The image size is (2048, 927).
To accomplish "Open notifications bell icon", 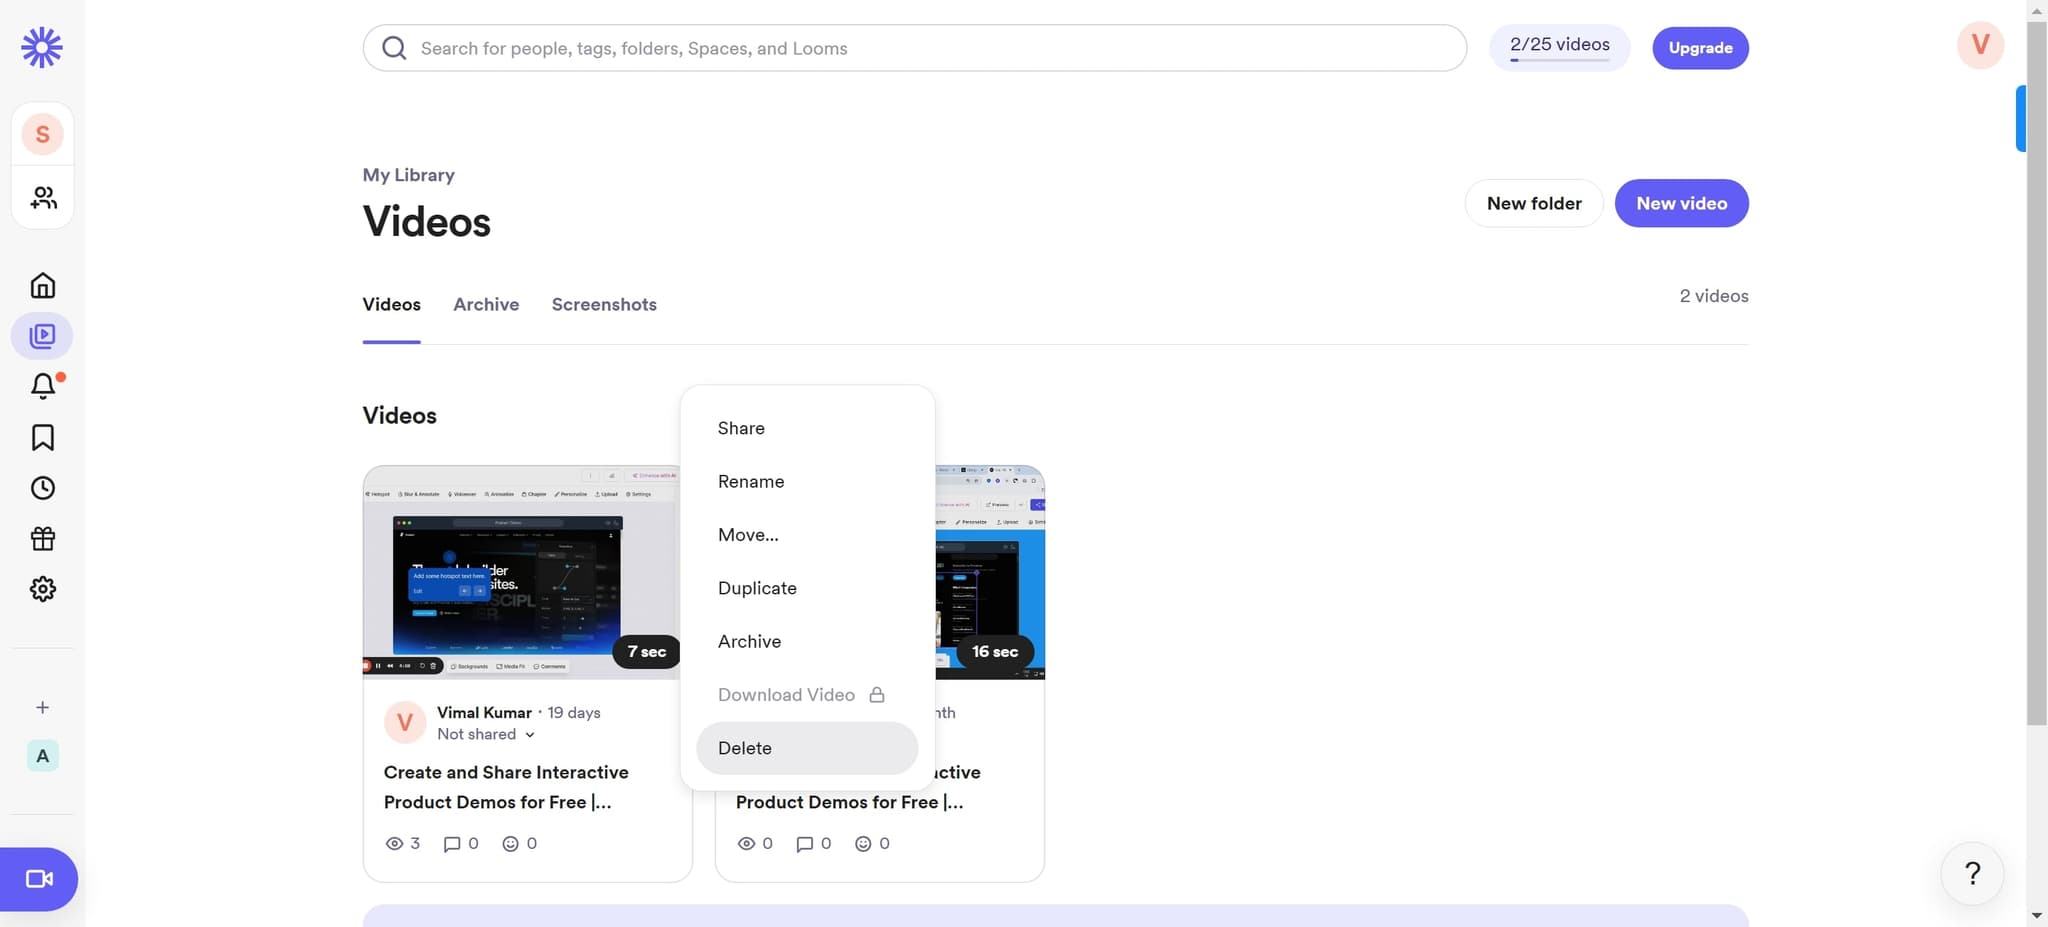I will [x=42, y=386].
